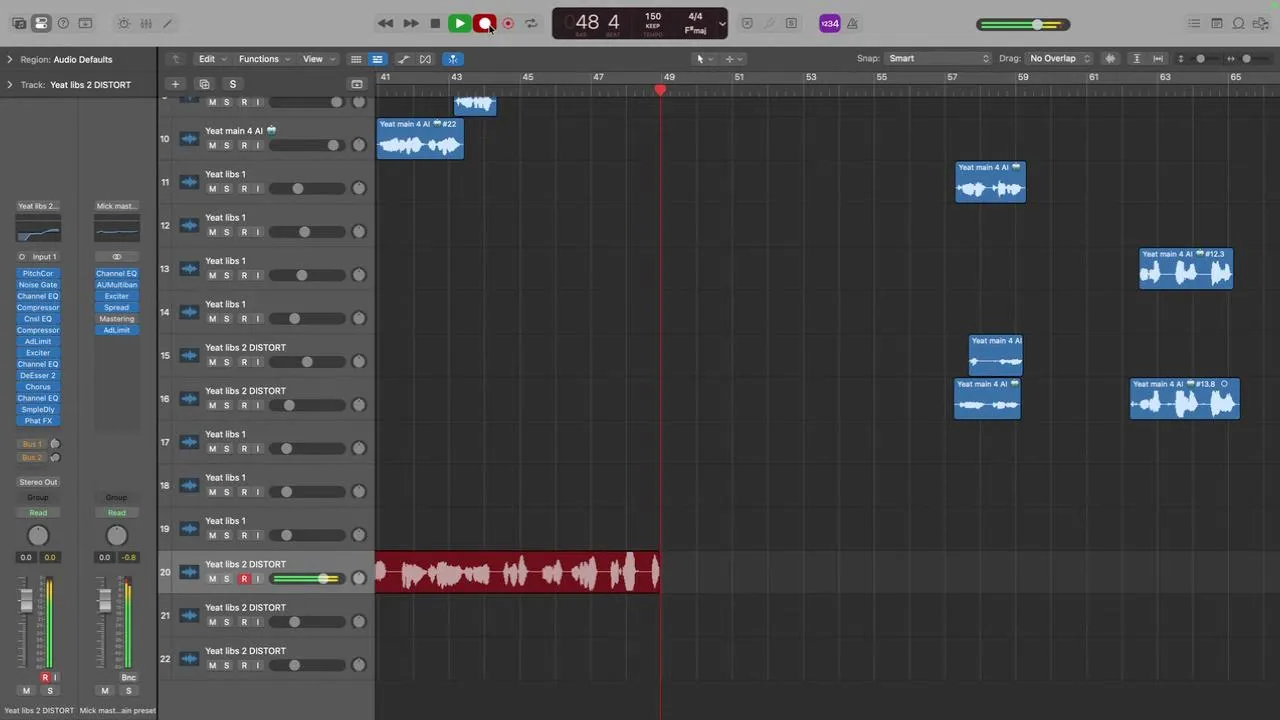Open the Toolbar display icon
This screenshot has height=720, width=1280.
click(85, 23)
